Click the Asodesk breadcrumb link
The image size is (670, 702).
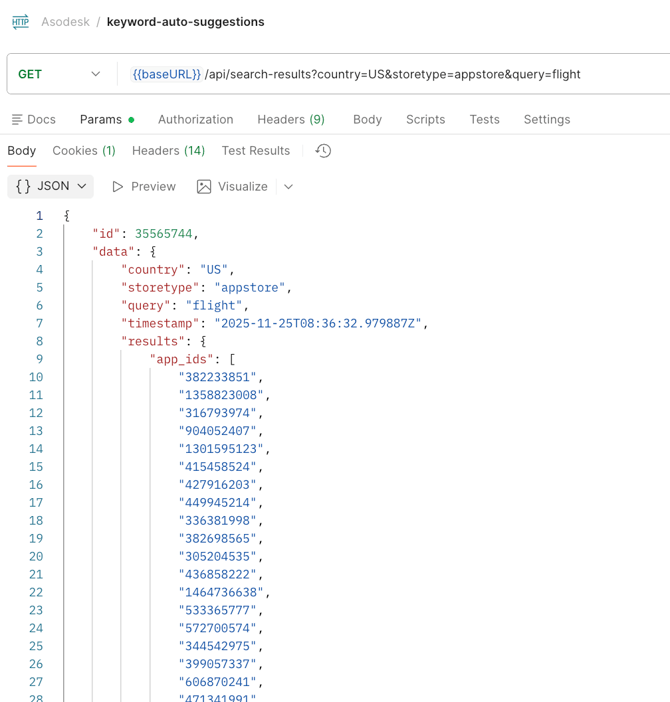click(x=65, y=22)
